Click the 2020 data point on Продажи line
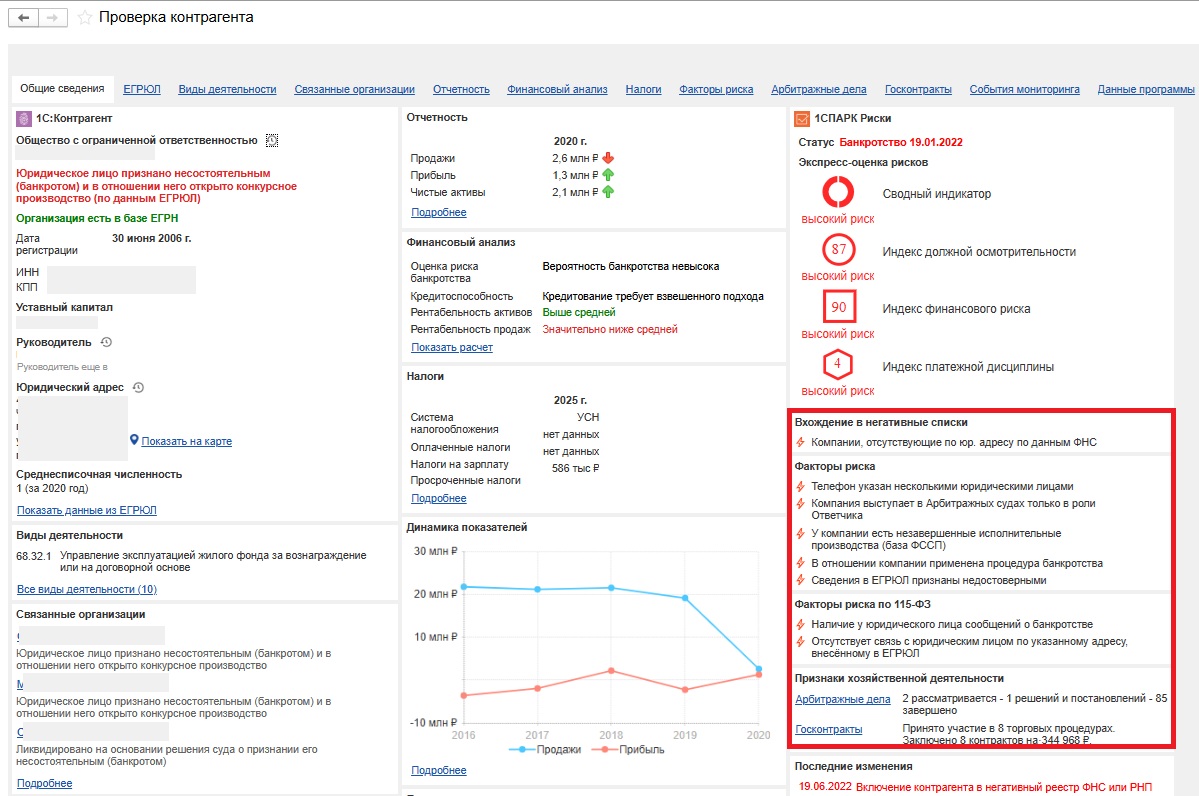This screenshot has height=796, width=1199. coord(758,669)
